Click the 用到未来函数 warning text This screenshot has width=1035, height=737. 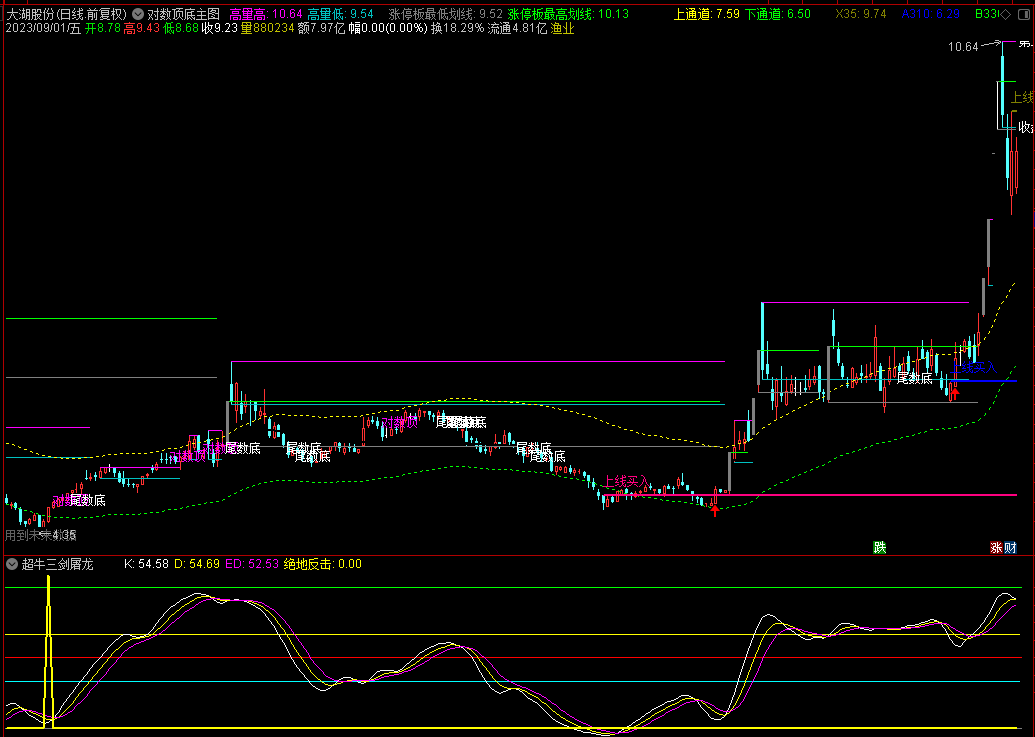click(40, 535)
